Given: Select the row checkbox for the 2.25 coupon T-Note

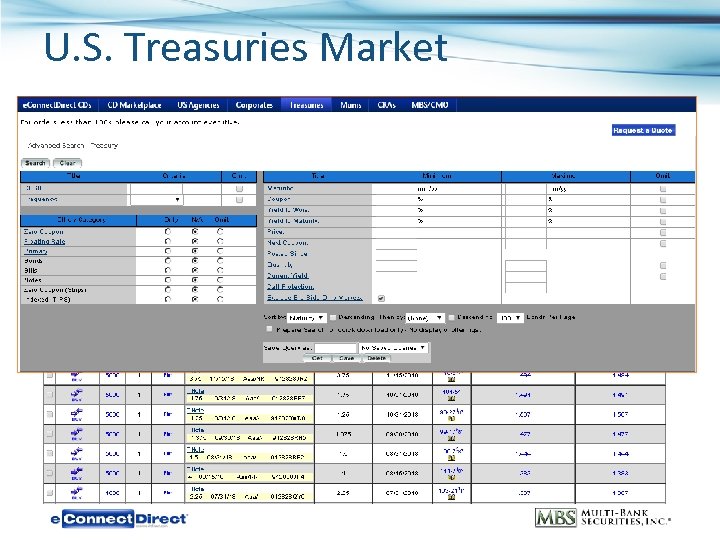Looking at the screenshot, I should tap(50, 493).
